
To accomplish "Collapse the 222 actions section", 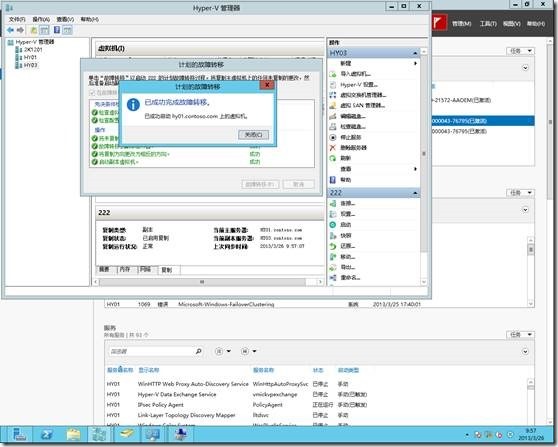I will tap(415, 193).
